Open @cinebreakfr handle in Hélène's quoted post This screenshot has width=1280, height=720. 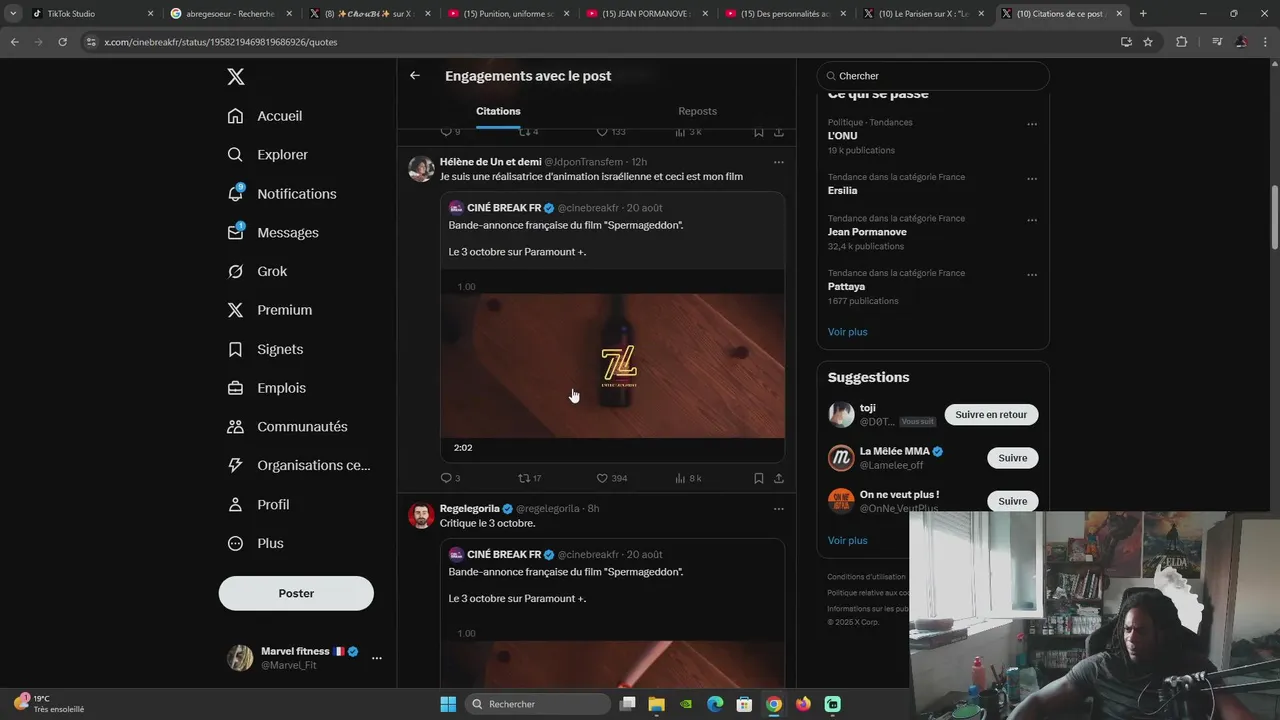pyautogui.click(x=588, y=208)
